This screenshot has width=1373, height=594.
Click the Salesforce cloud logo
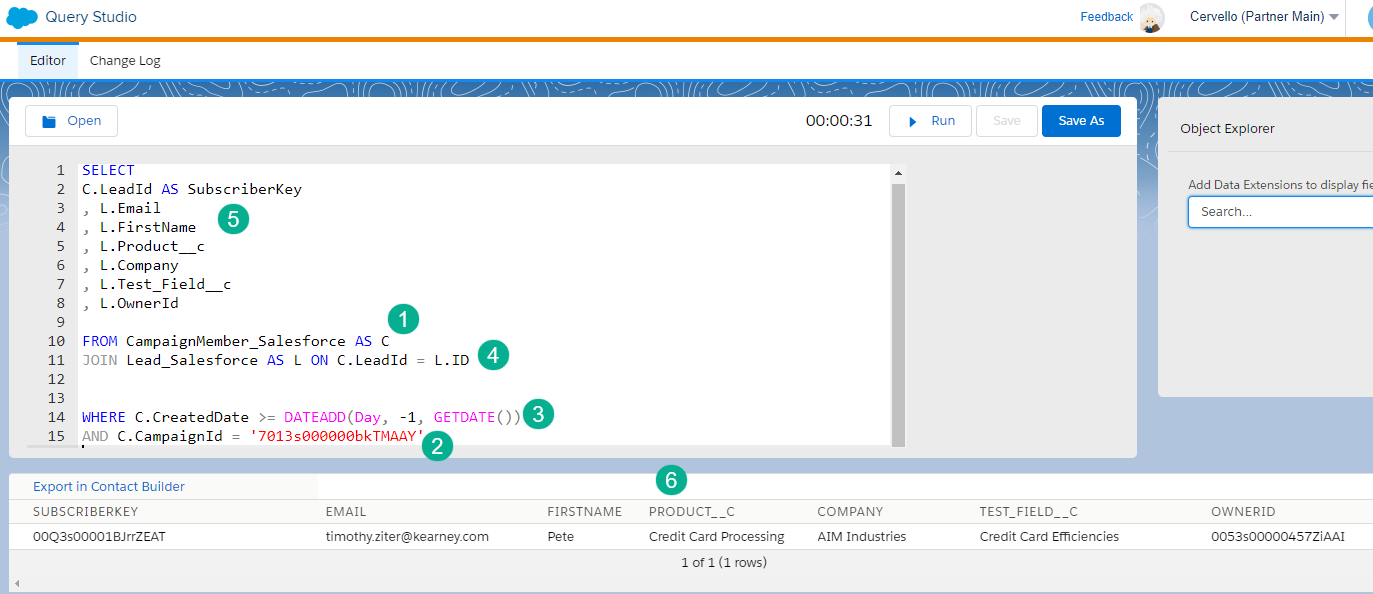point(22,17)
